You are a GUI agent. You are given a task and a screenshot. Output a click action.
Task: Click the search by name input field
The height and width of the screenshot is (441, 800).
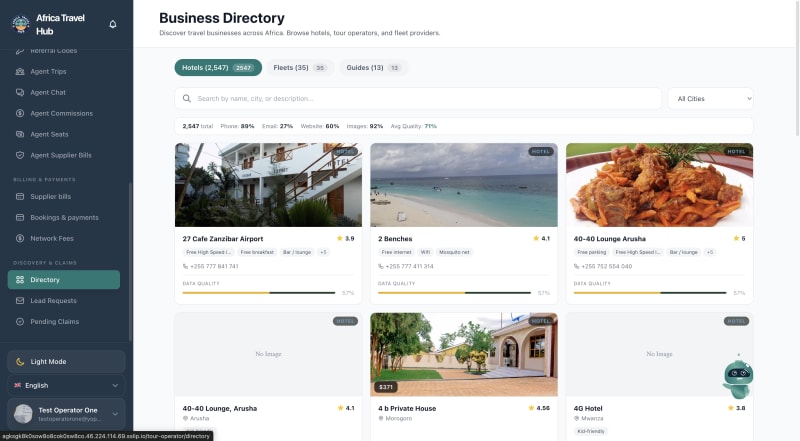pos(418,99)
